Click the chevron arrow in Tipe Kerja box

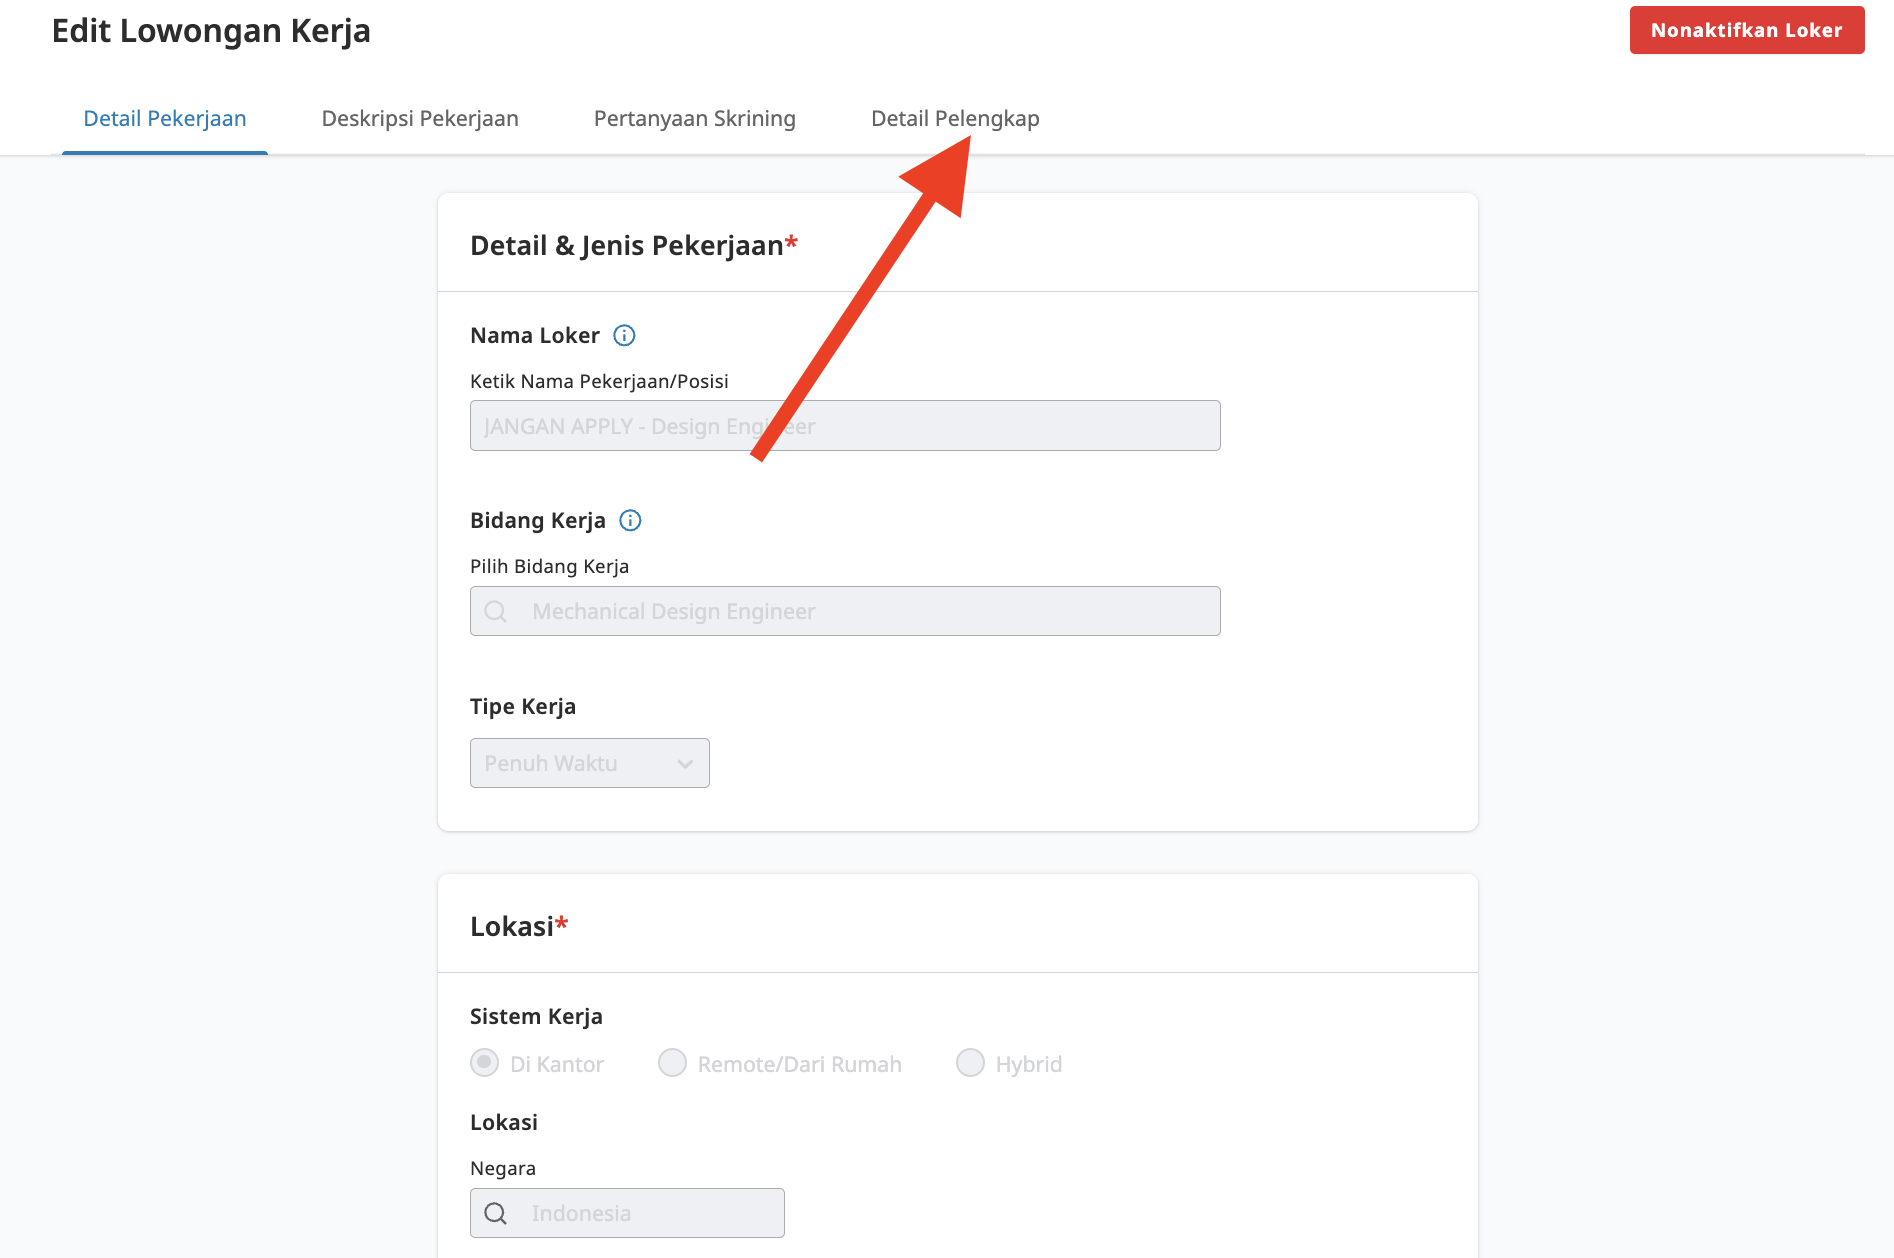tap(685, 764)
